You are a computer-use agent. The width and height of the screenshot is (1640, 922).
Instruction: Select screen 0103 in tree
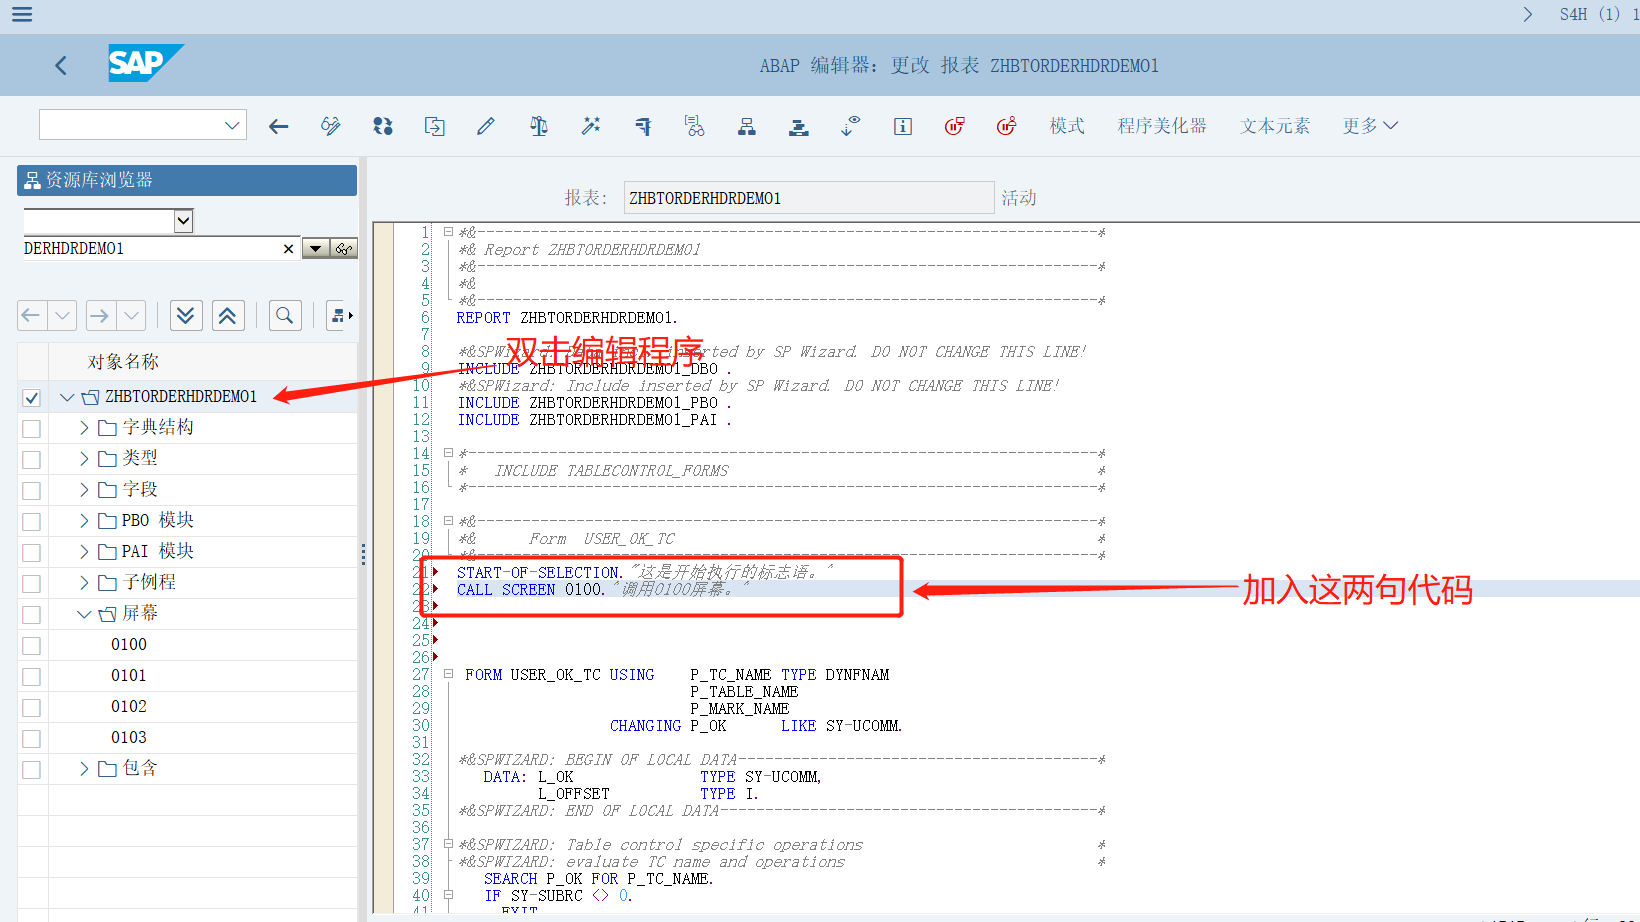(x=129, y=738)
